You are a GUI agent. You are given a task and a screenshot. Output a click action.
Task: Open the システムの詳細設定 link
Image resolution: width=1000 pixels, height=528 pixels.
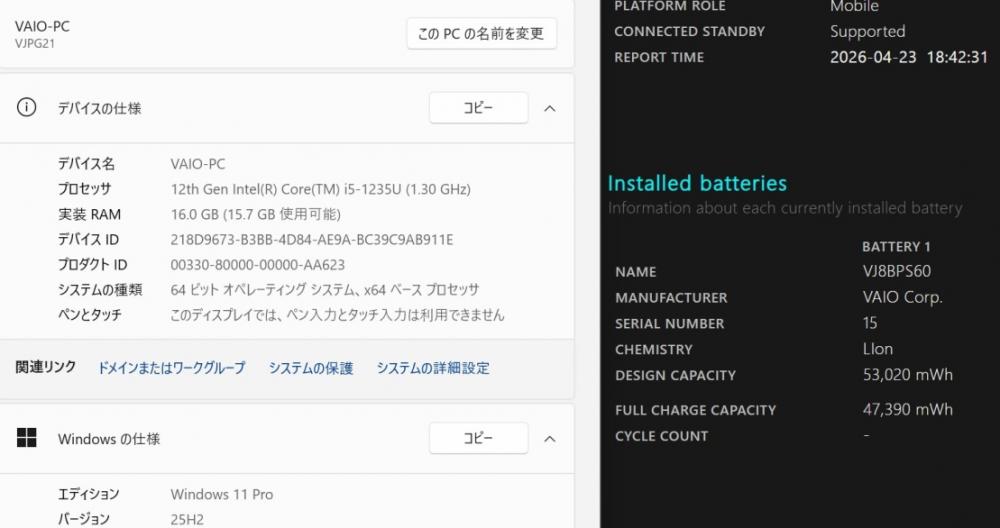click(x=433, y=368)
